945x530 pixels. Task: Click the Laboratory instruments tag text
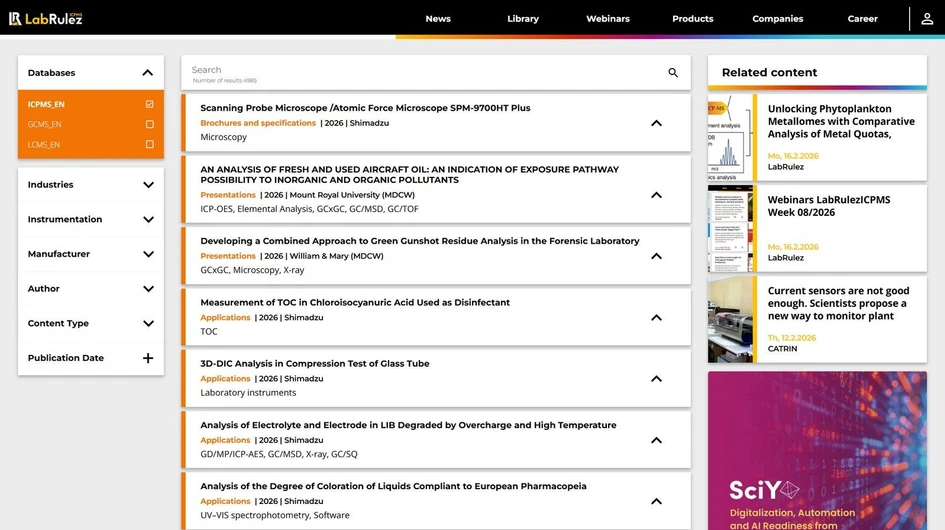248,393
